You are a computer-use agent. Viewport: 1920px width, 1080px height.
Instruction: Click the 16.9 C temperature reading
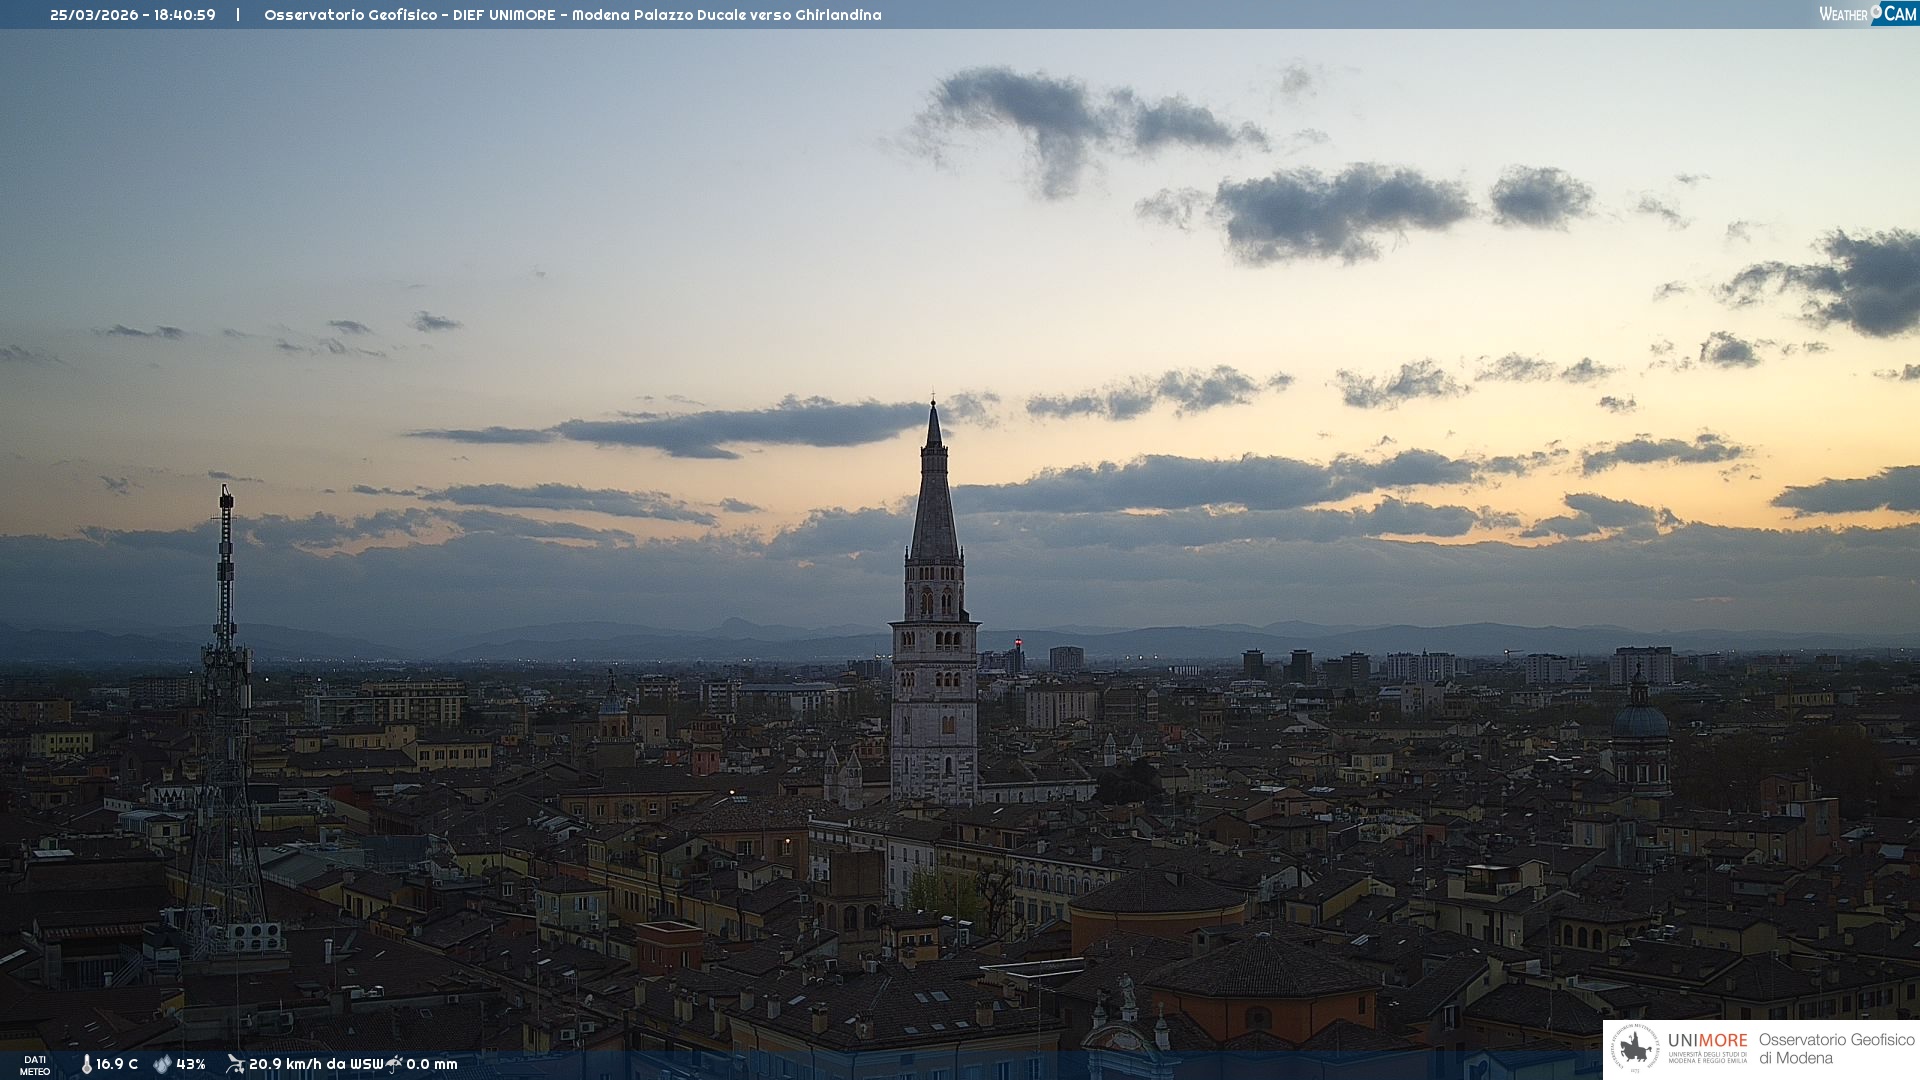[117, 1064]
